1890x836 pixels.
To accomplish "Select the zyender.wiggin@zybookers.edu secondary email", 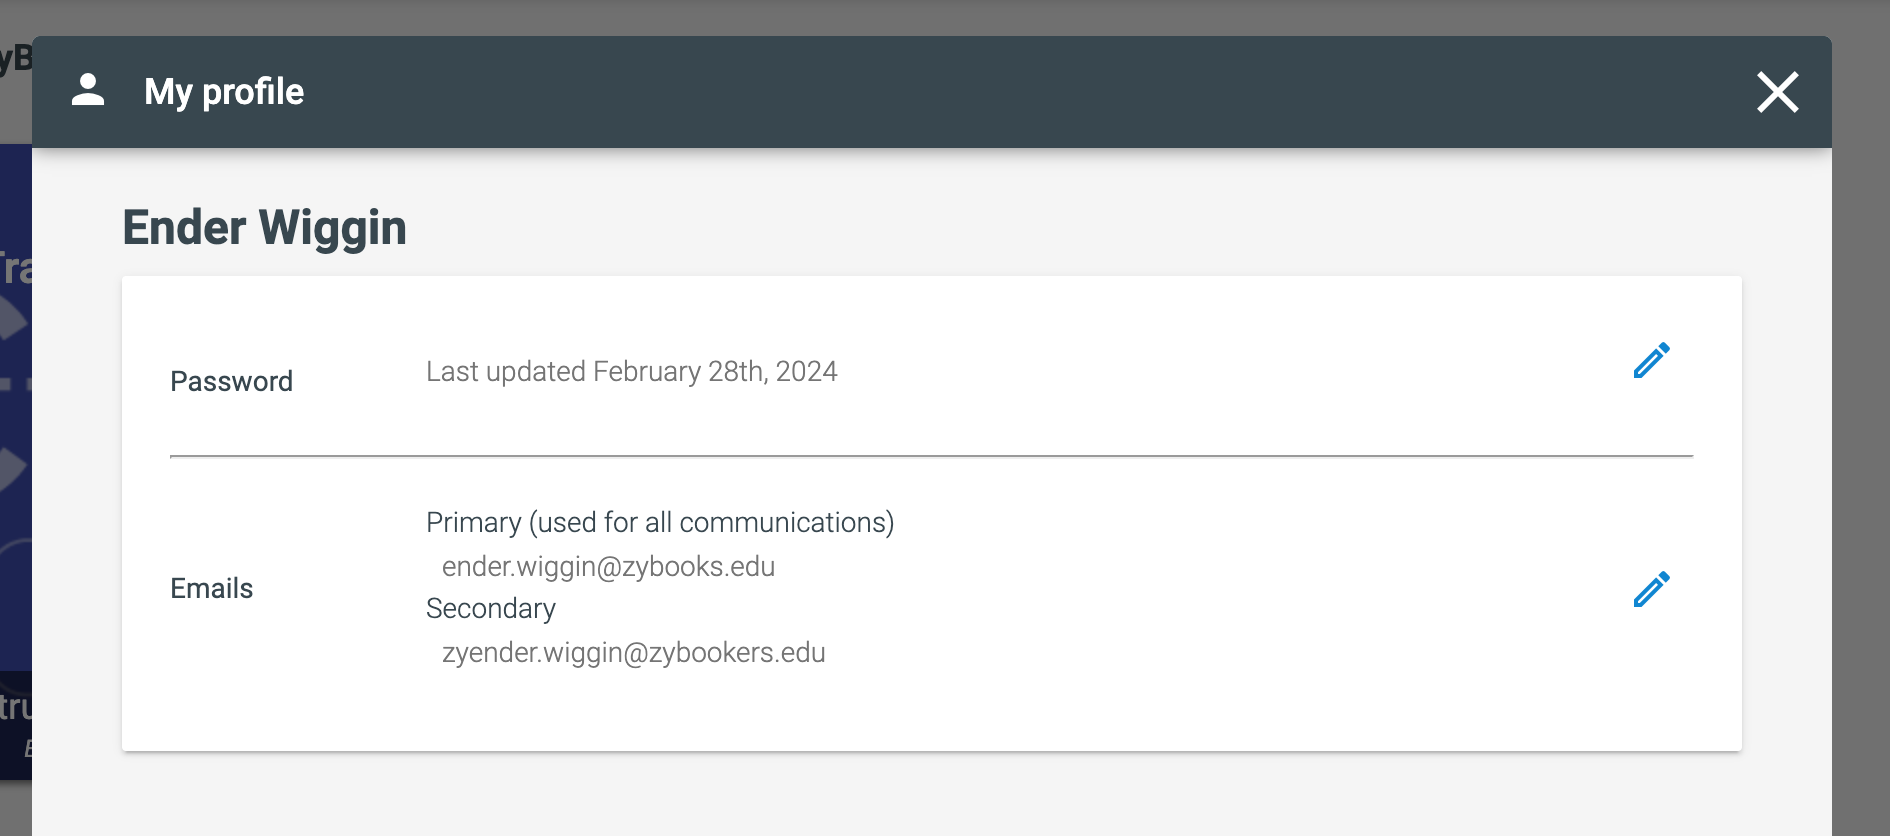I will pyautogui.click(x=633, y=652).
